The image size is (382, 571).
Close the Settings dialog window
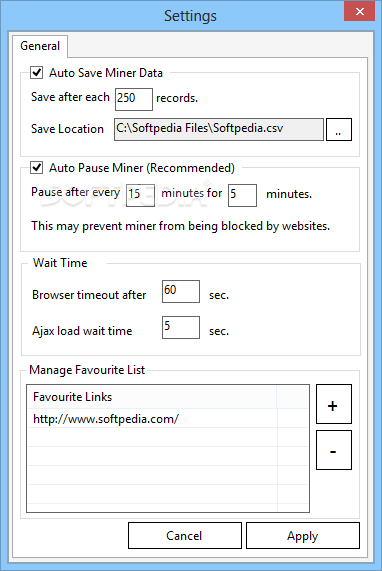tap(359, 11)
